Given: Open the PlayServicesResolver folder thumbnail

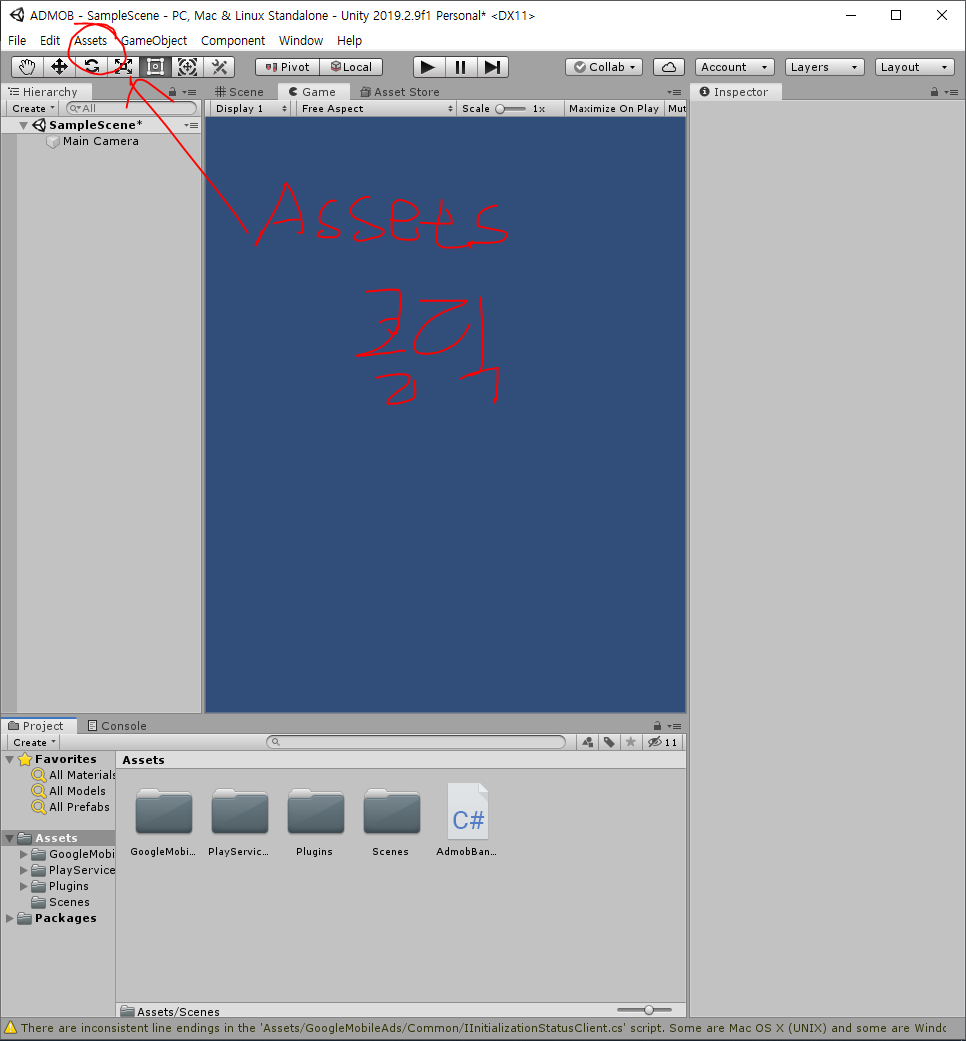Looking at the screenshot, I should pos(240,812).
